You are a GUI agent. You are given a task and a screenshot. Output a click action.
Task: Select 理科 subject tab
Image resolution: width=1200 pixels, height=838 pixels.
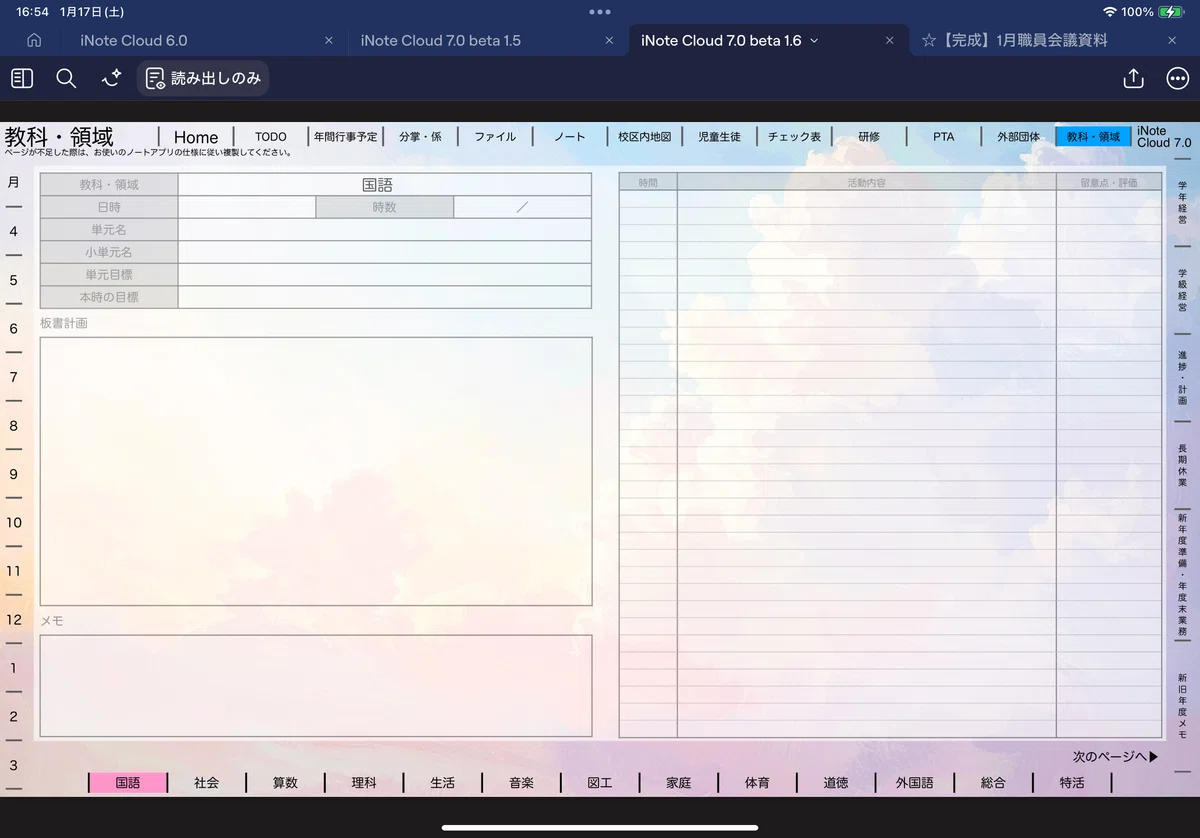coord(364,783)
